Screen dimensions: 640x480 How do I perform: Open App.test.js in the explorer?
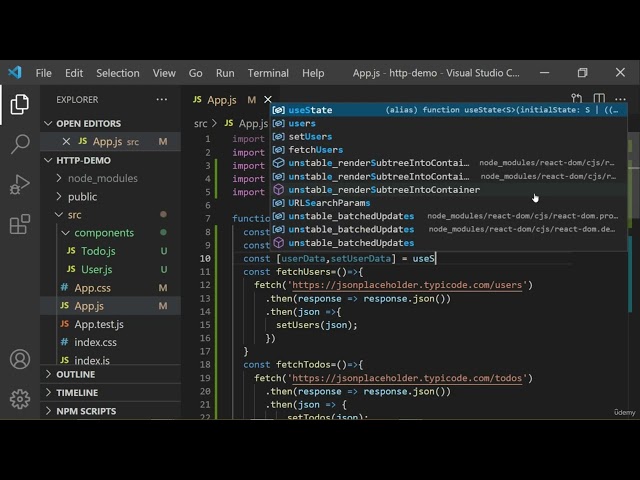point(110,324)
